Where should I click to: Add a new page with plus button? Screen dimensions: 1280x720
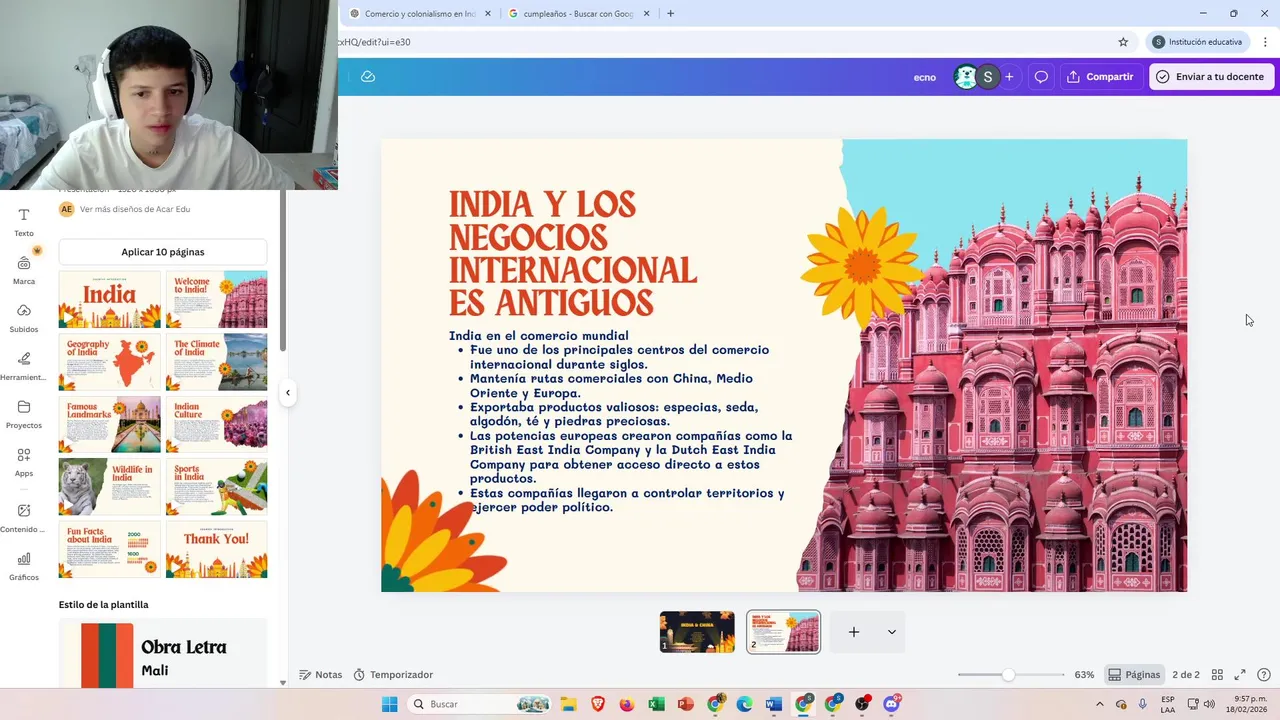point(854,632)
